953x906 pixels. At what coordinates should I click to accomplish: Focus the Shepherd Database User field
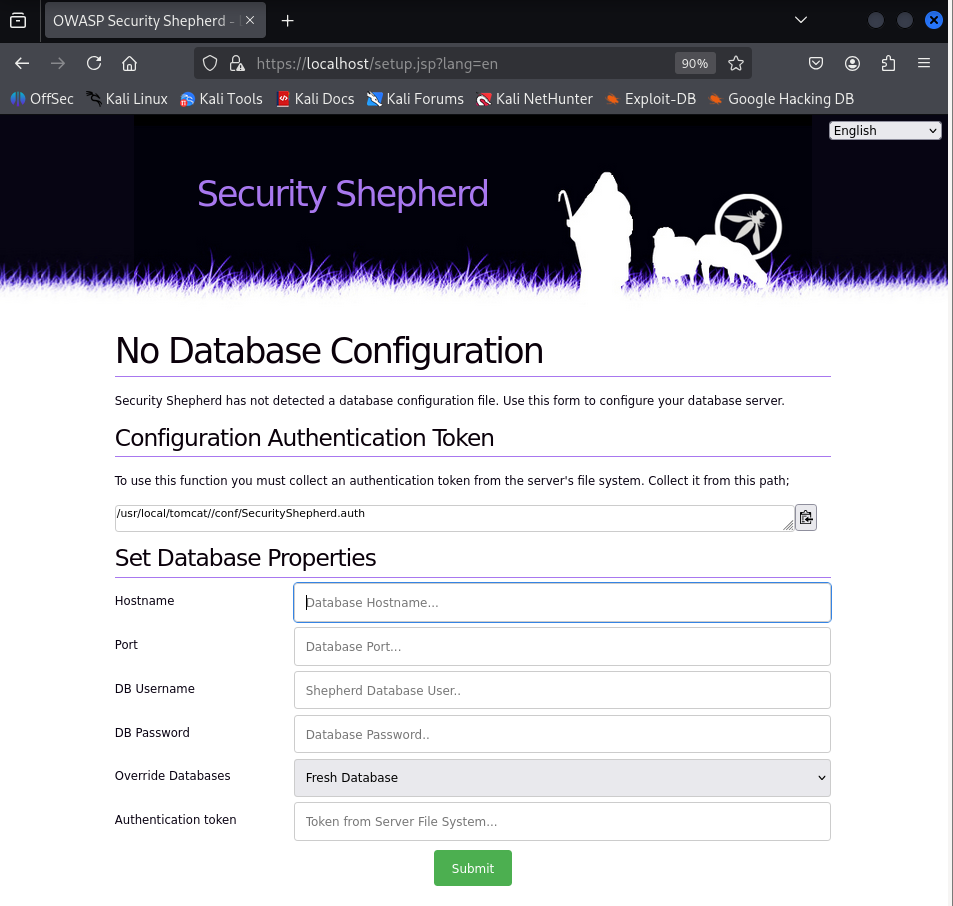tap(562, 690)
